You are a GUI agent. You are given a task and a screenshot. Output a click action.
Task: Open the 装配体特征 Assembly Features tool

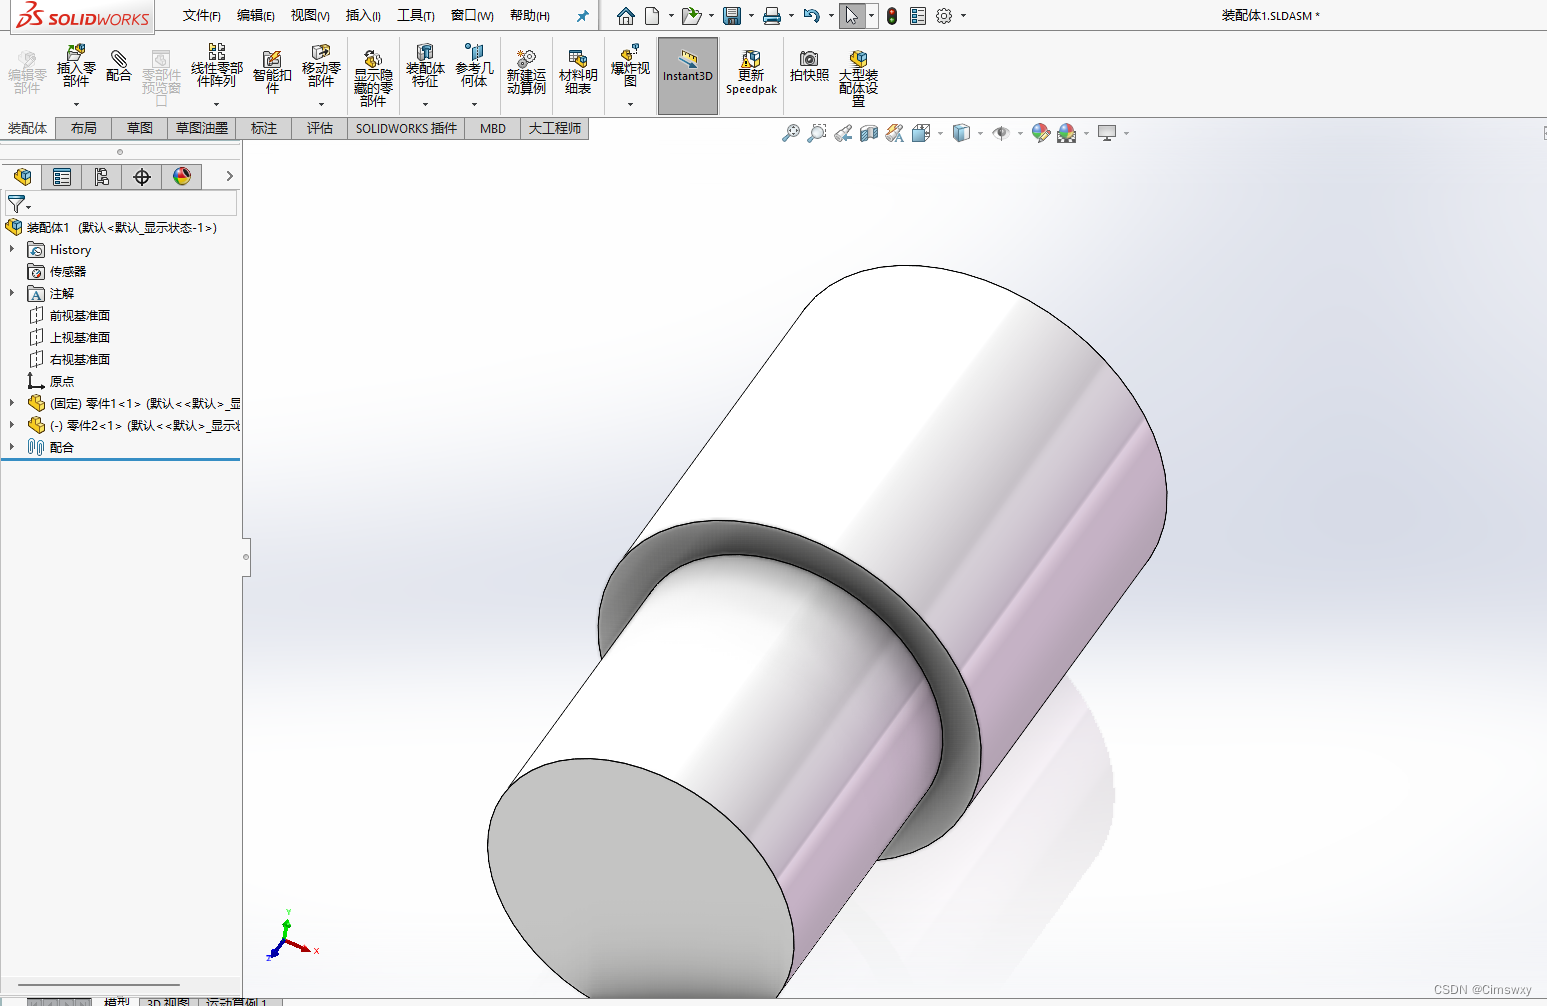(x=425, y=67)
